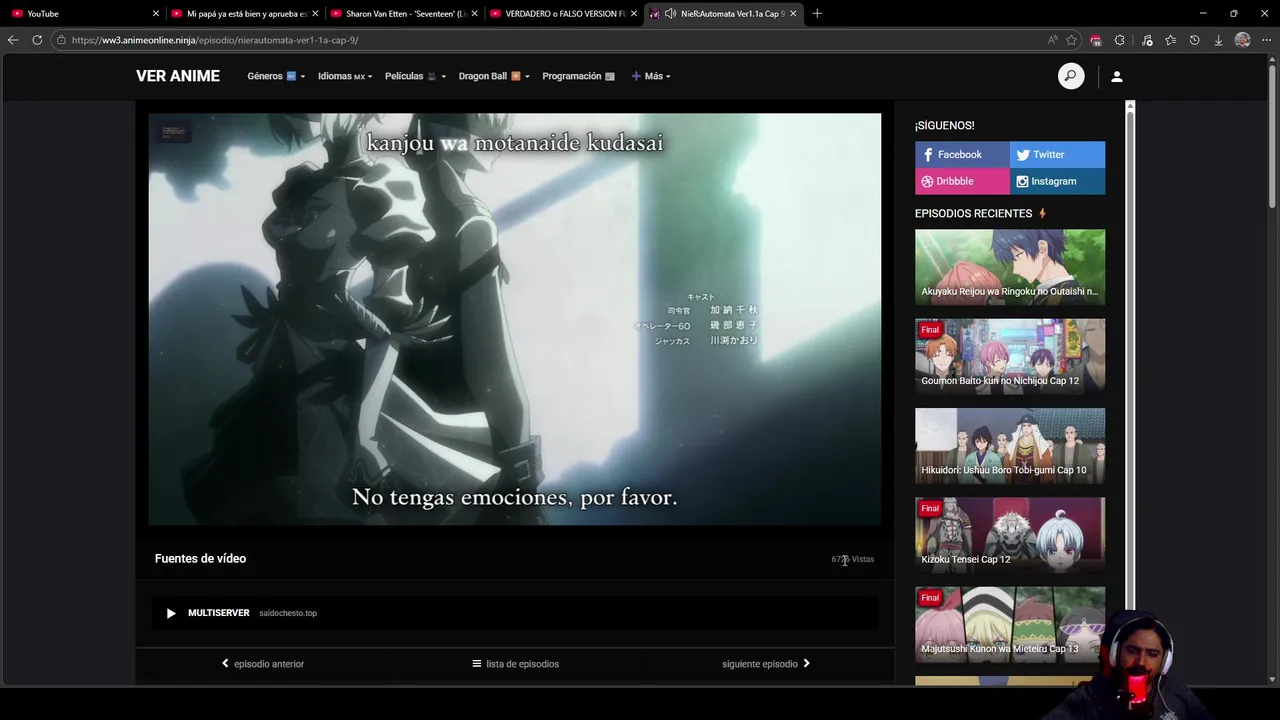This screenshot has height=720, width=1280.
Task: Select the saidochesto.top server label
Action: [x=288, y=613]
